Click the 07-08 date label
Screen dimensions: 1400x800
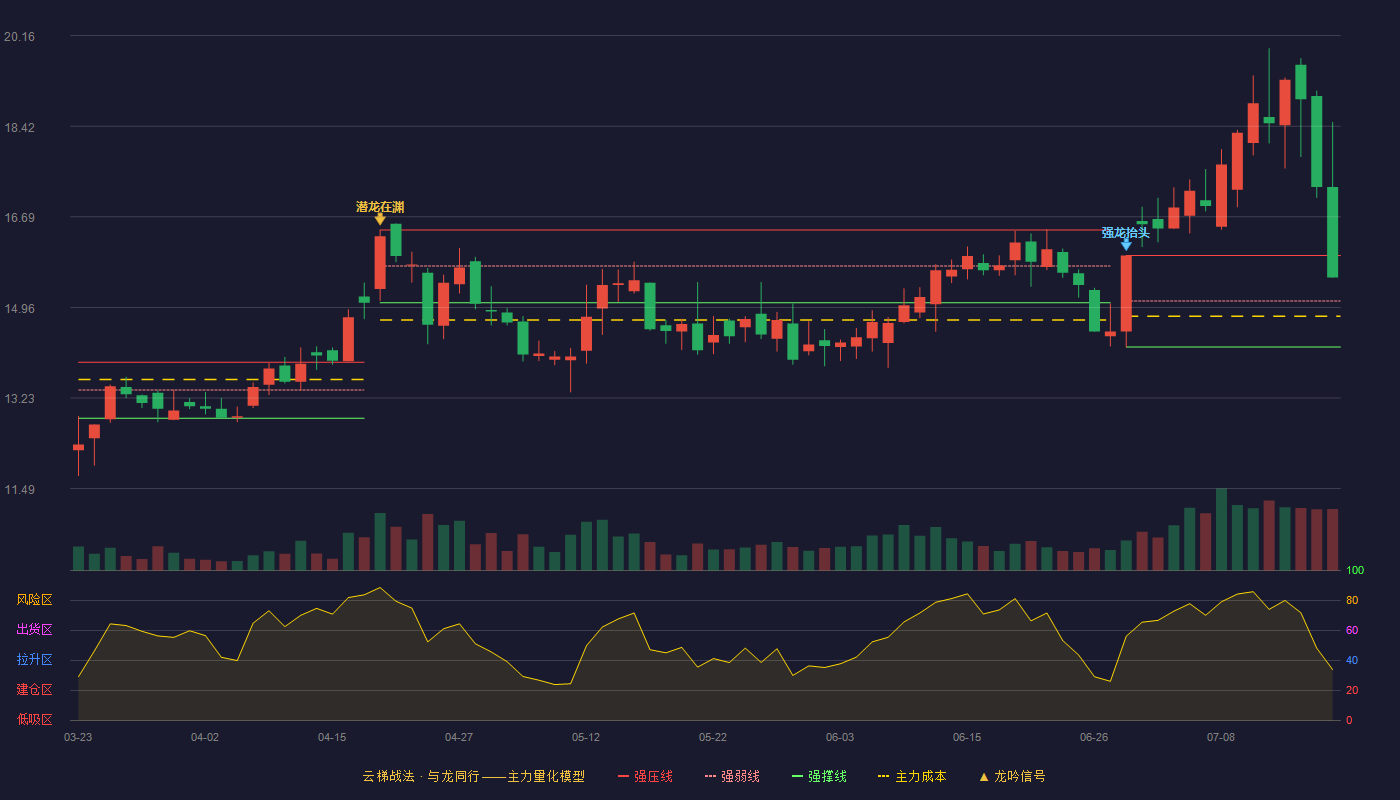pyautogui.click(x=1221, y=737)
